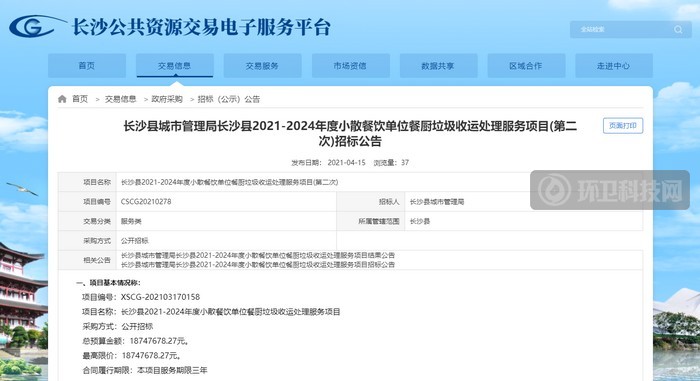The width and height of the screenshot is (700, 381).
Task: Open the 首页 navigation tab
Action: 87,66
